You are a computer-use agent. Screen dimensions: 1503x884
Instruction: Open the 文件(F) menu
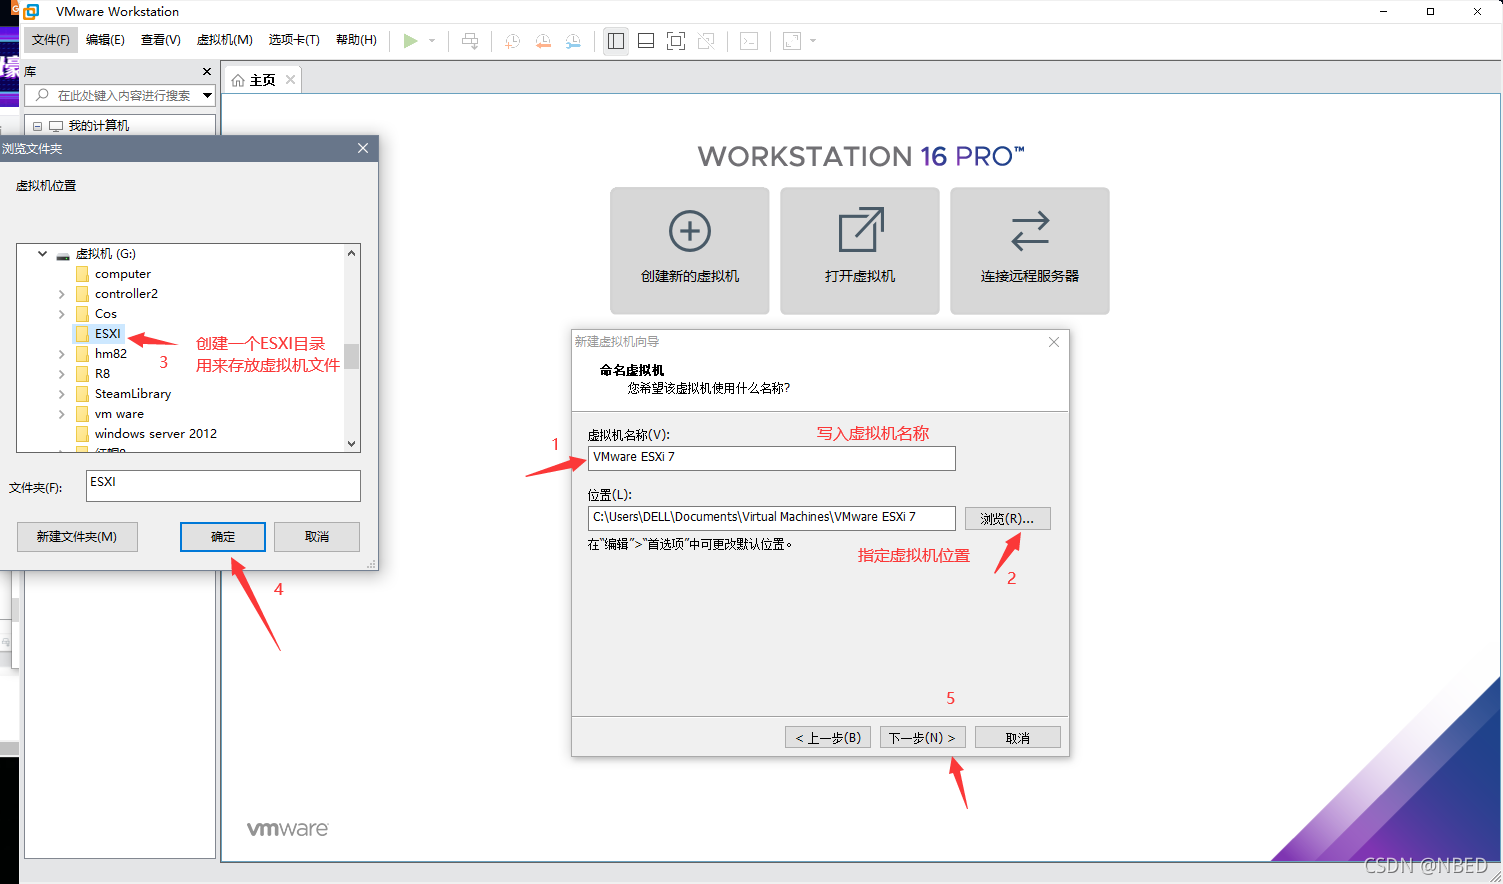51,40
